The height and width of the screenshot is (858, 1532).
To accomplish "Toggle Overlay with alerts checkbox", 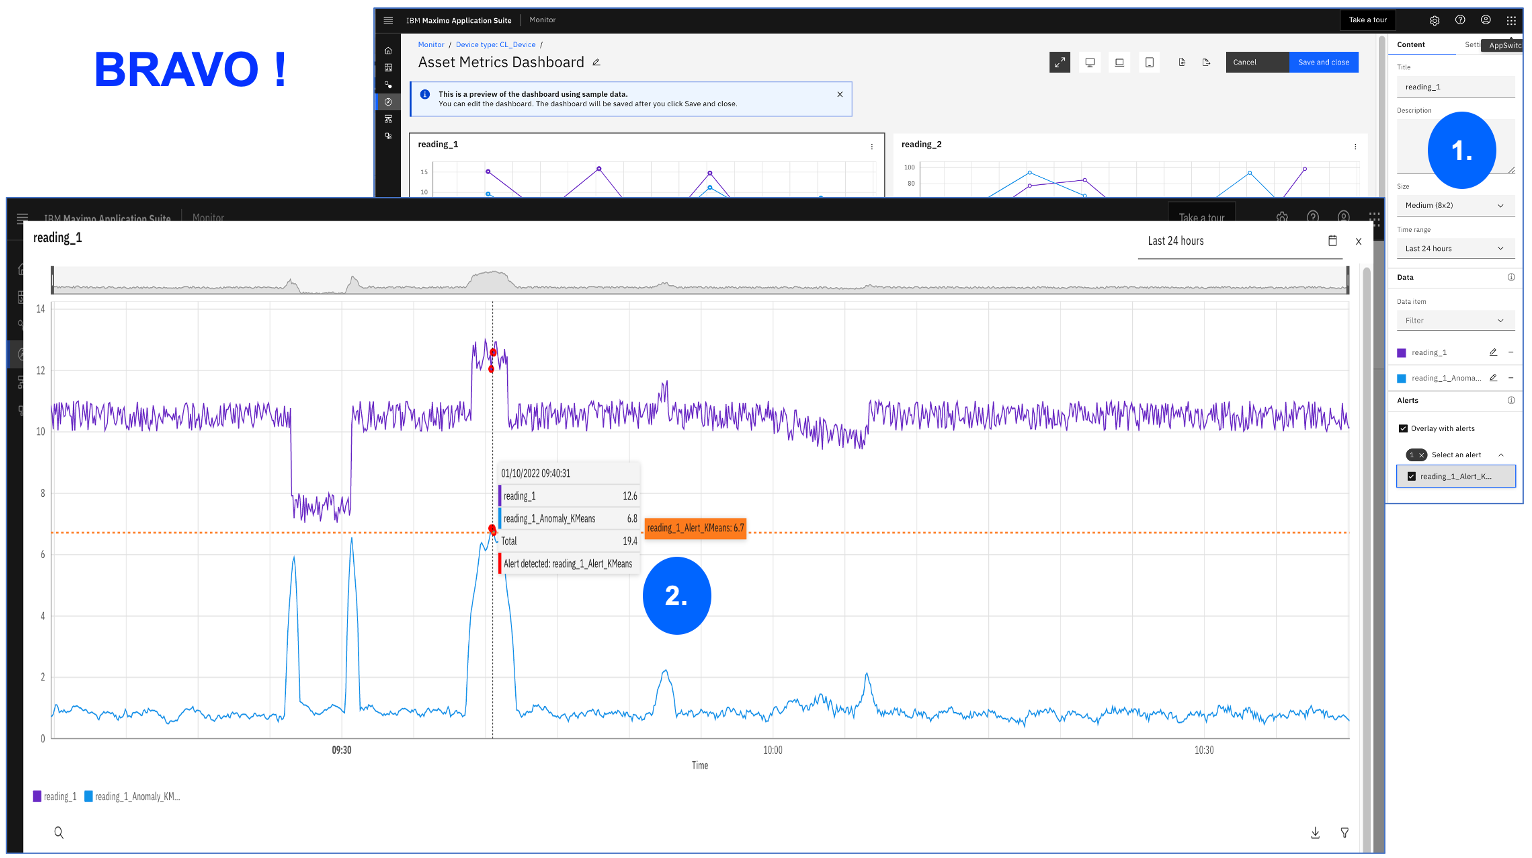I will 1403,428.
